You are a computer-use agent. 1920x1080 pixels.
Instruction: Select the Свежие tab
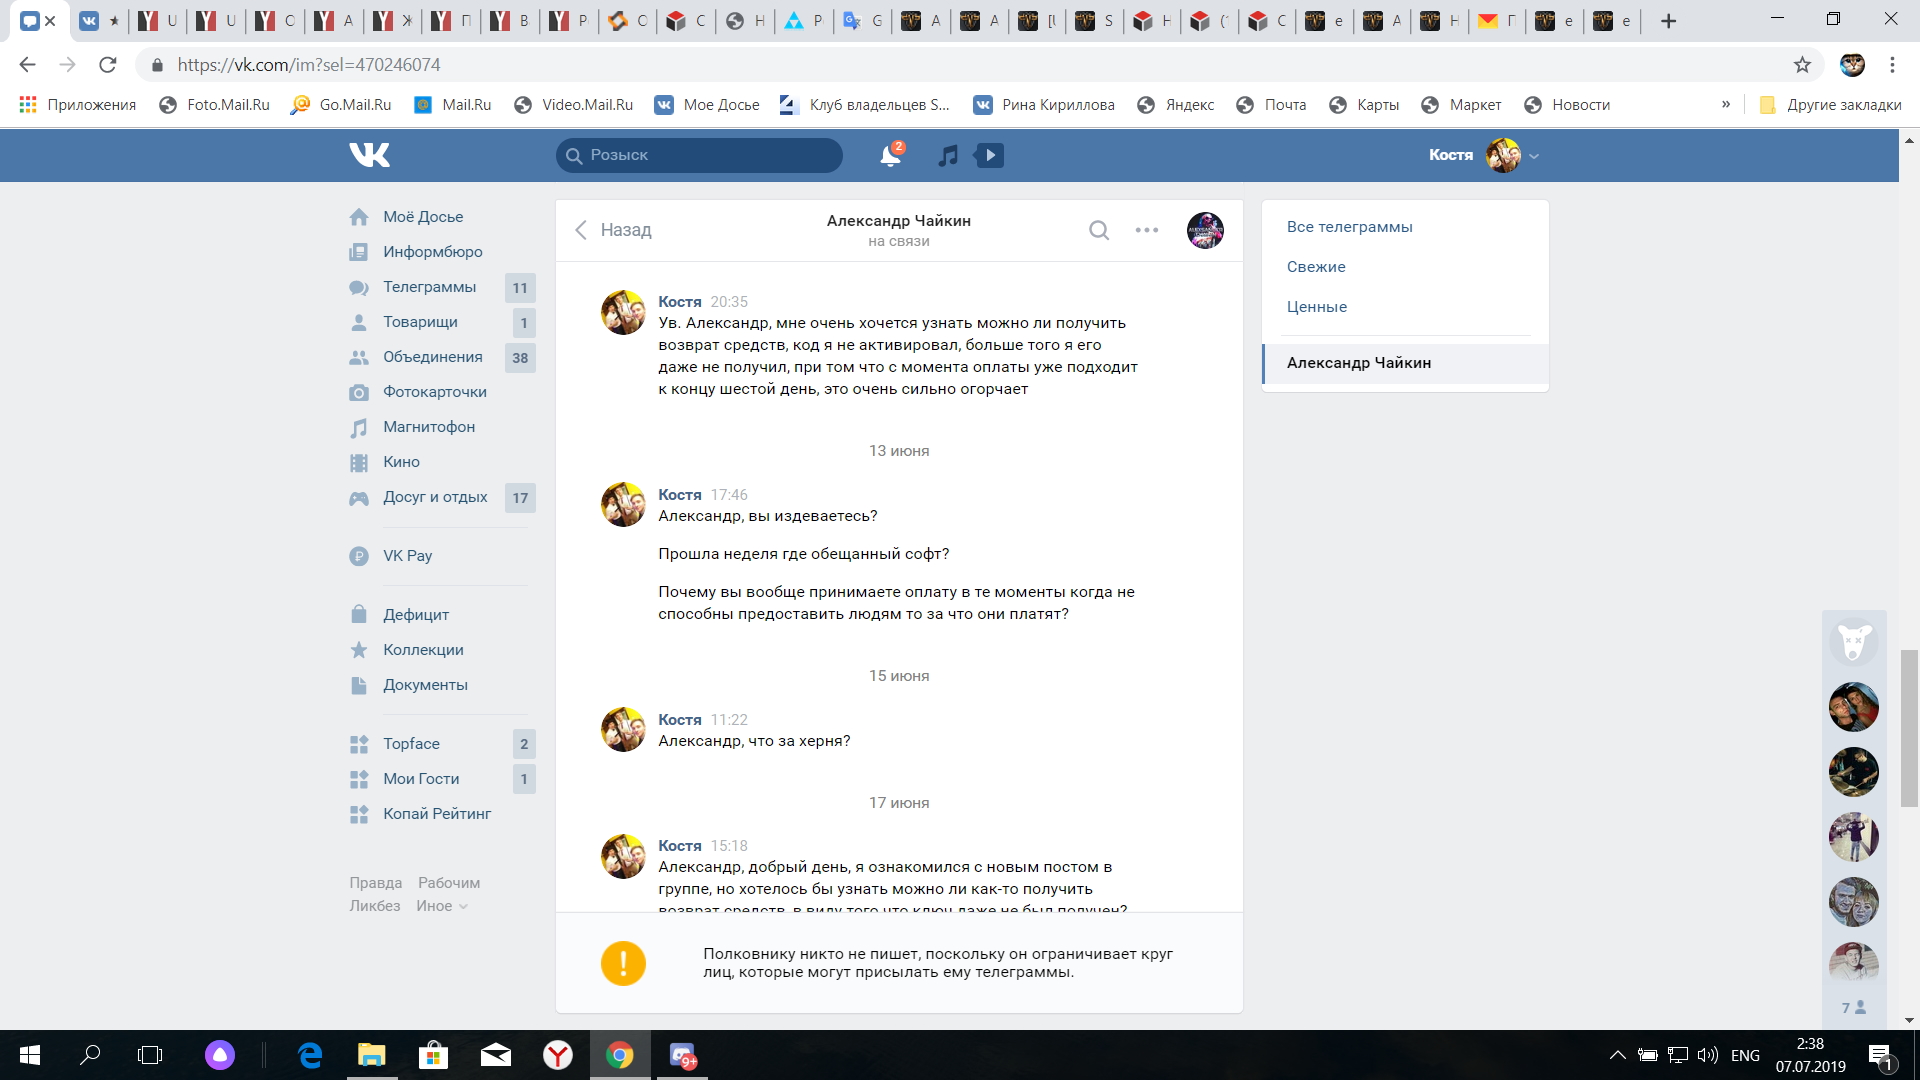pyautogui.click(x=1316, y=267)
